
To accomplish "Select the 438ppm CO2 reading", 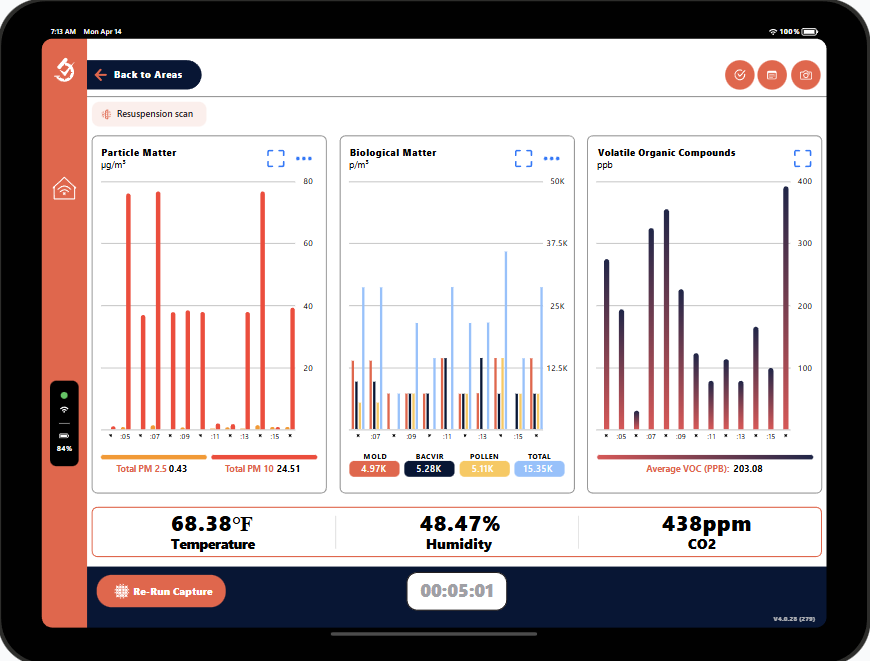I will coord(705,532).
